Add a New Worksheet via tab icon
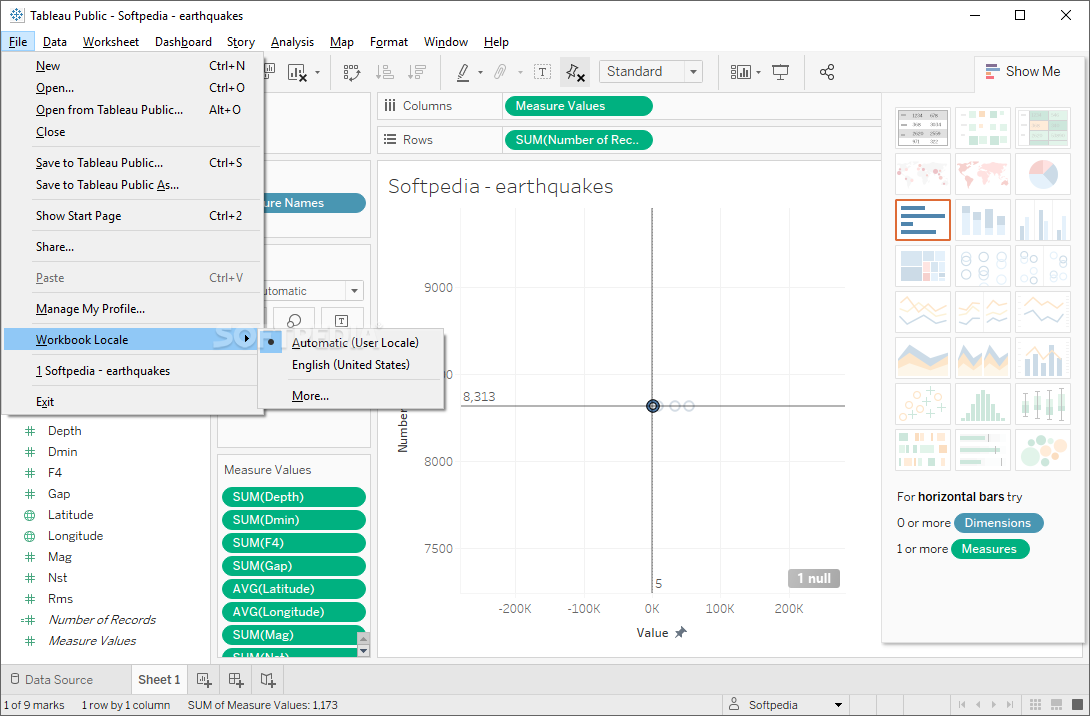This screenshot has width=1090, height=716. pos(204,680)
